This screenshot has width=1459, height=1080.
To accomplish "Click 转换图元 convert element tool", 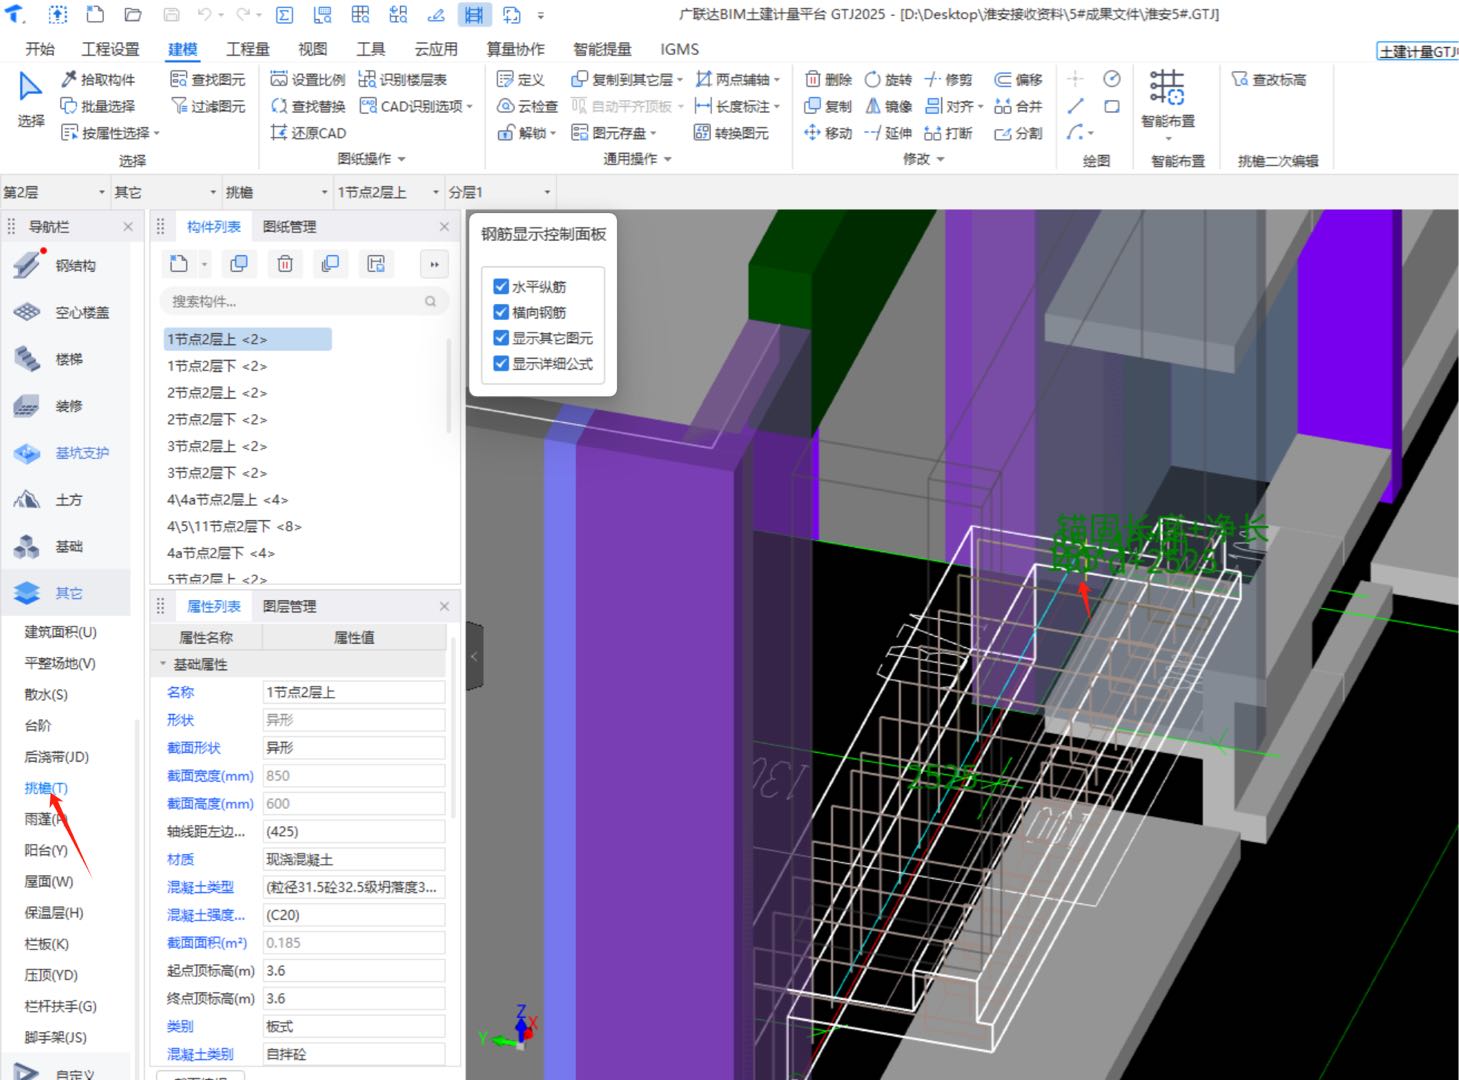I will point(731,133).
